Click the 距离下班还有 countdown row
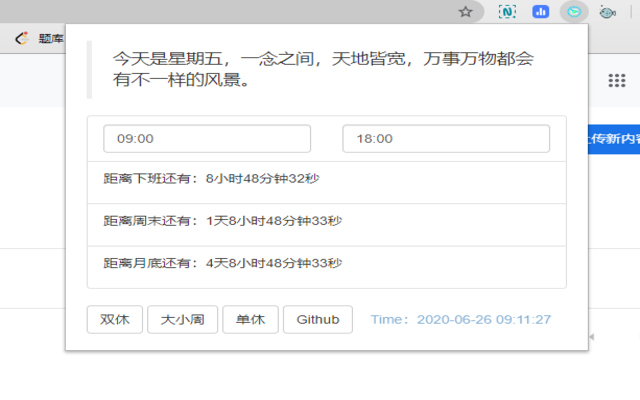This screenshot has width=640, height=400. [326, 180]
